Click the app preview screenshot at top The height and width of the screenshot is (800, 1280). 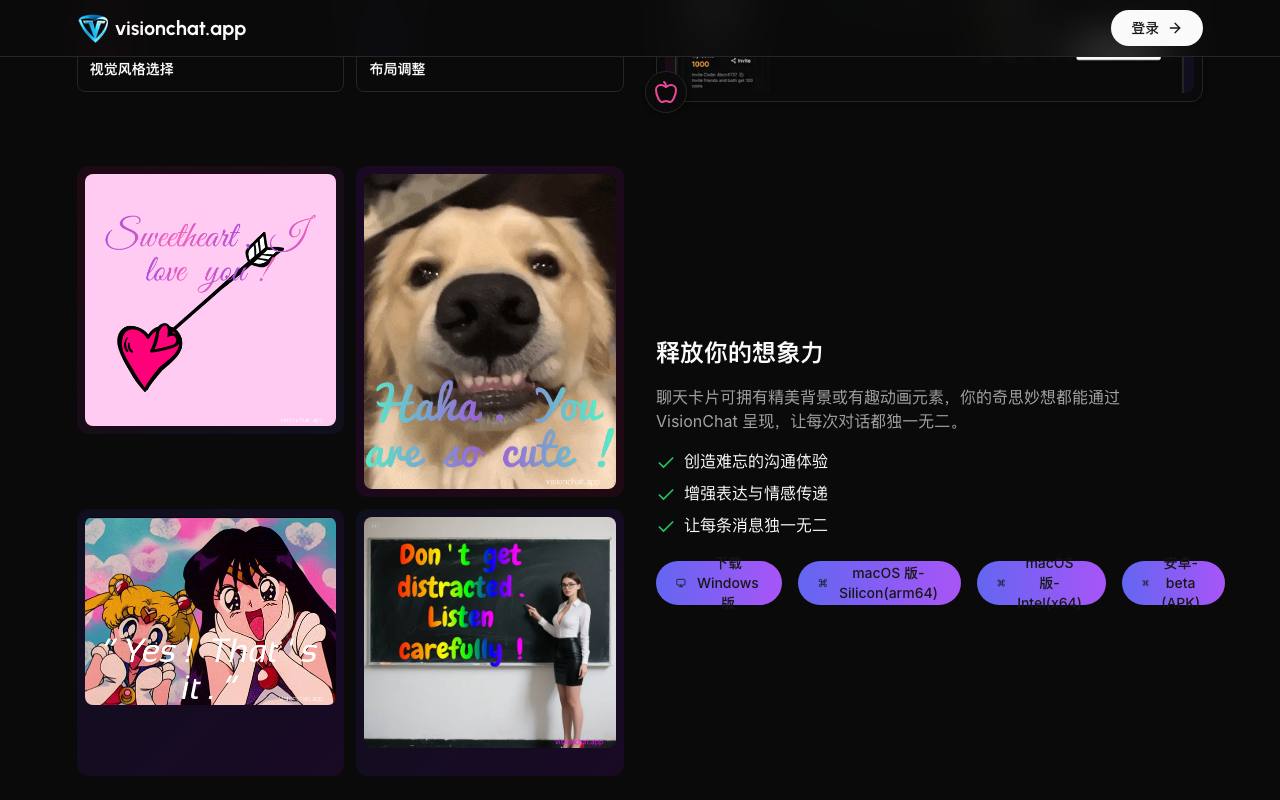(x=929, y=78)
